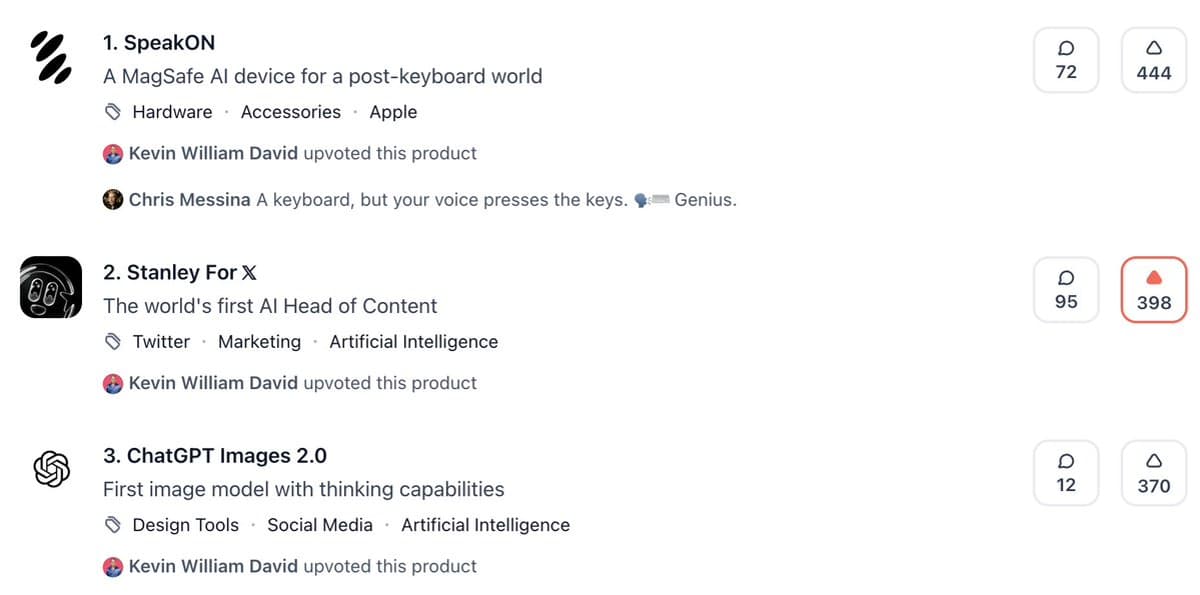Open the SpeakON product title

(x=159, y=43)
